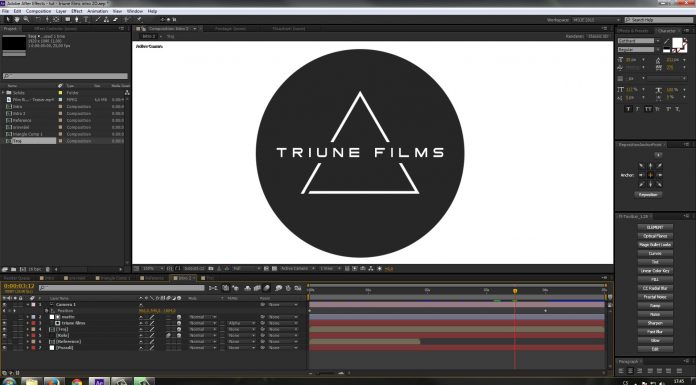Select the Puppet Pin tool
696x385 pixels.
139,20
